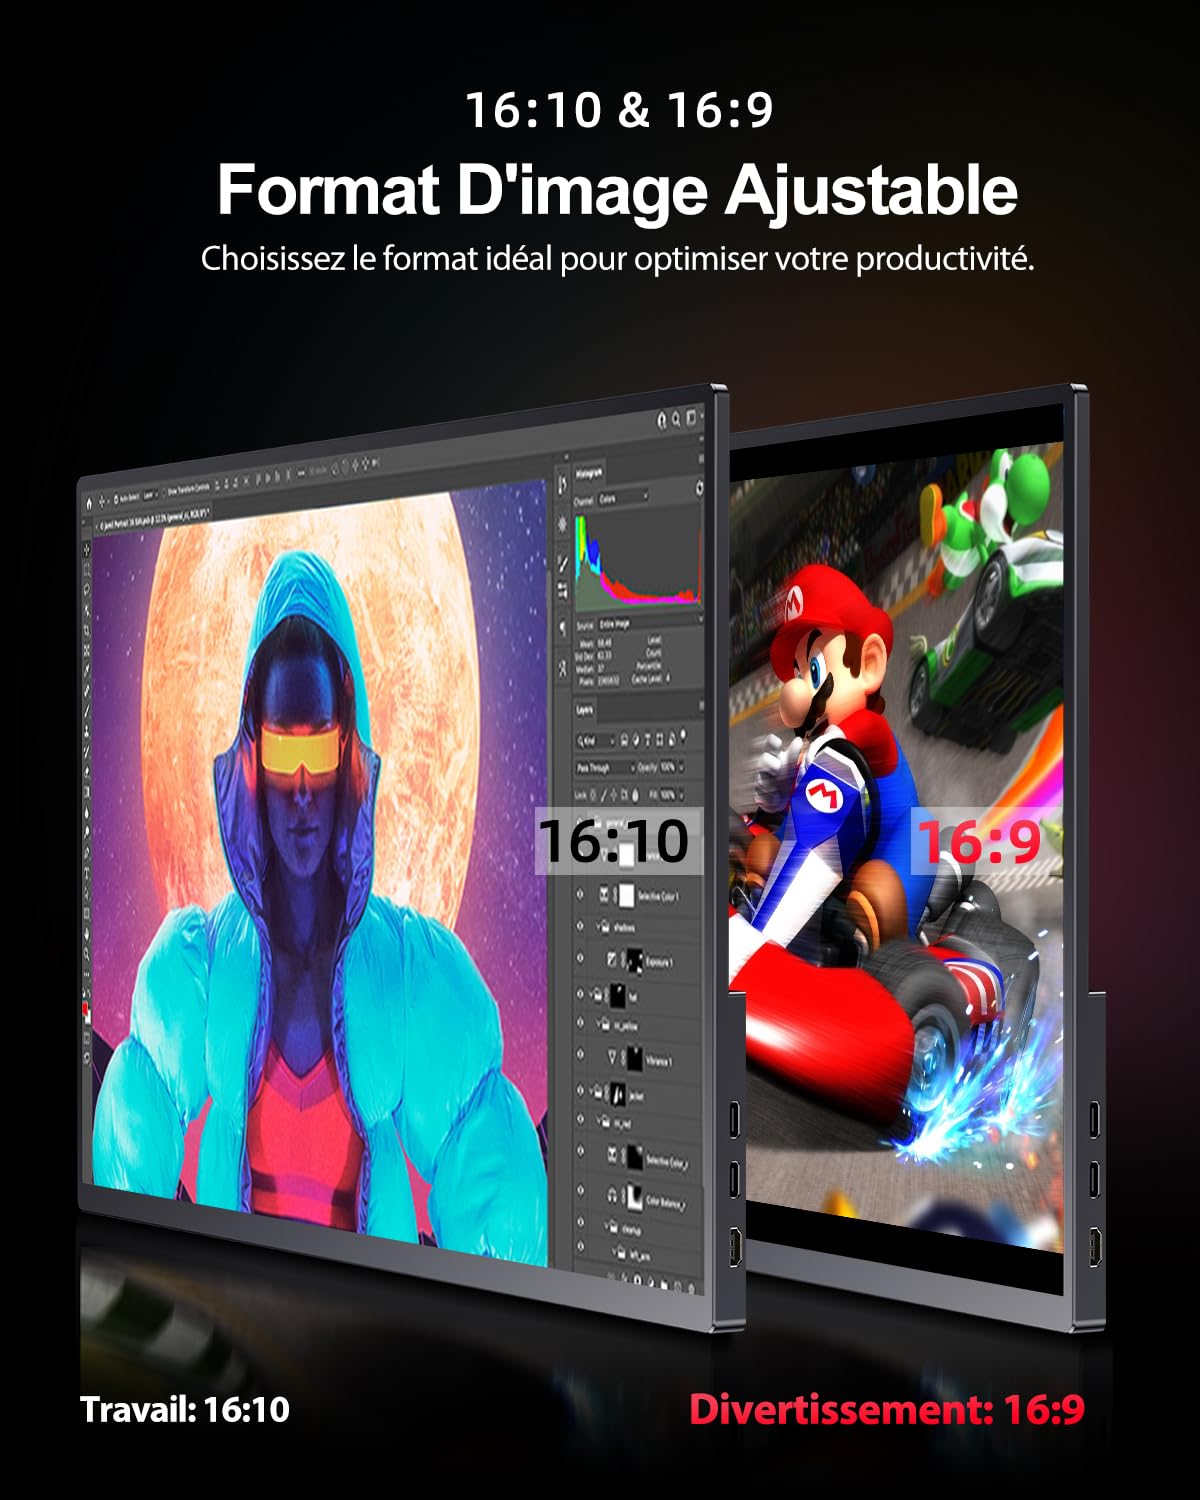Open the Opacity slider dropdown arrow
This screenshot has width=1200, height=1500.
coord(681,766)
